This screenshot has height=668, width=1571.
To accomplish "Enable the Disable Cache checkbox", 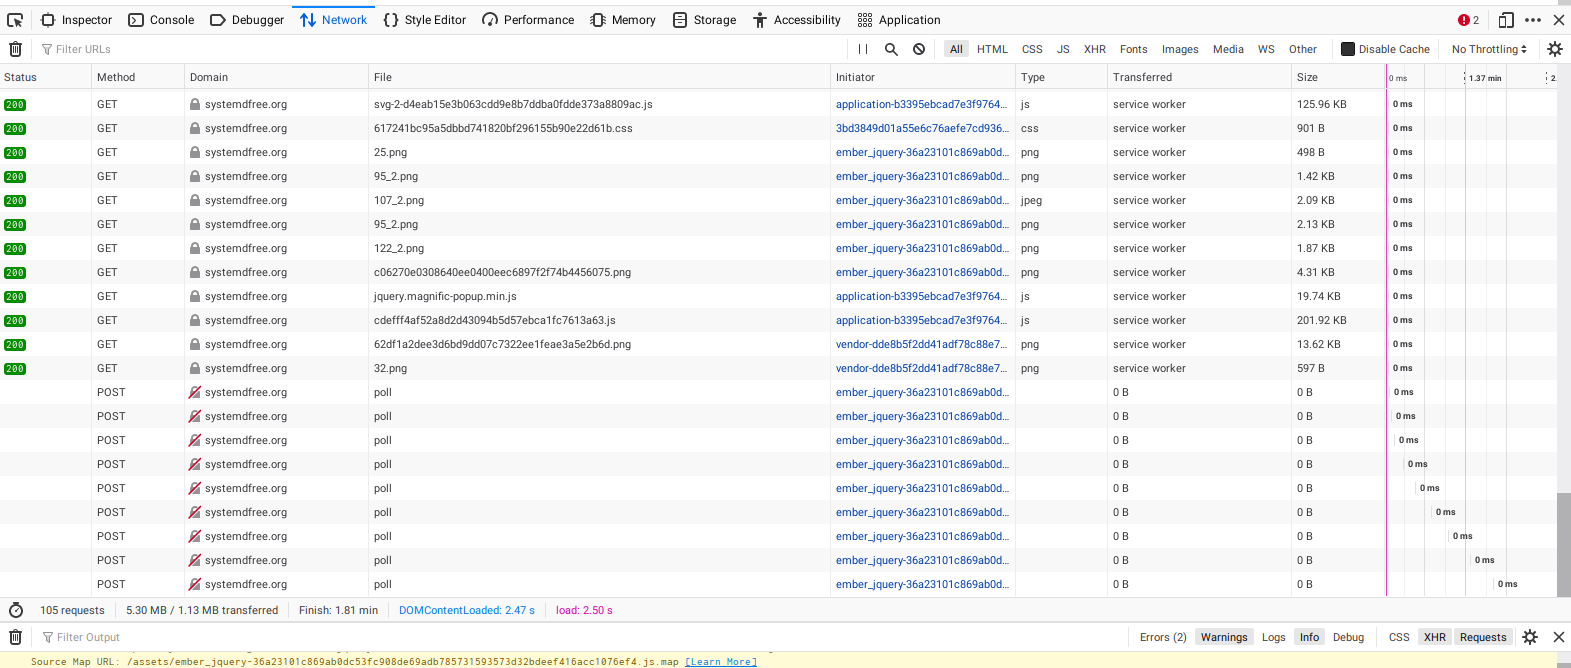I will point(1348,49).
